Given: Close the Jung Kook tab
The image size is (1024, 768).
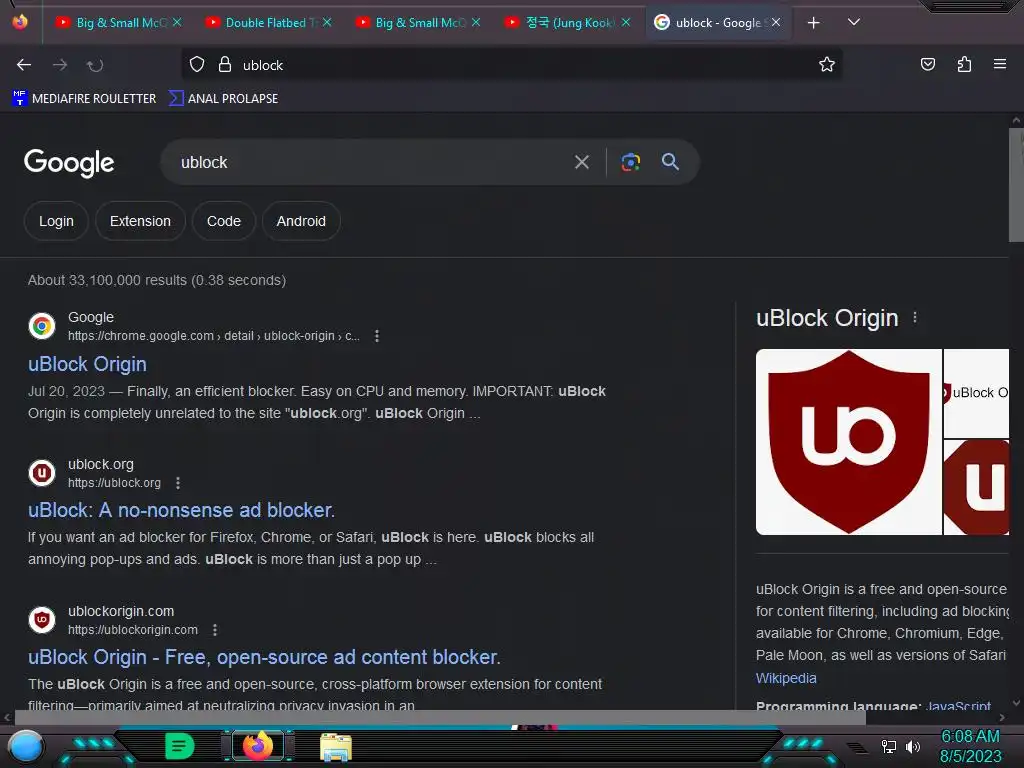Looking at the screenshot, I should (626, 22).
